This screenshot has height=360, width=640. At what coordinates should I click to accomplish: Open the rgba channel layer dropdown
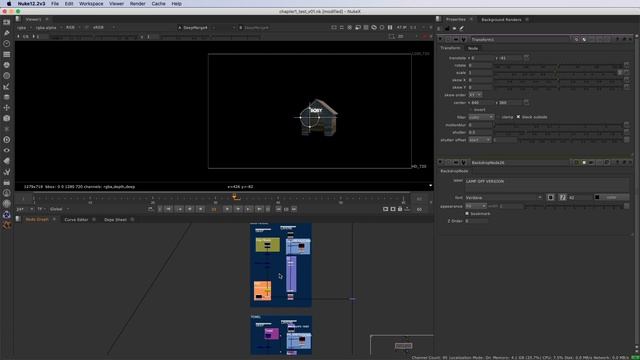(24, 28)
